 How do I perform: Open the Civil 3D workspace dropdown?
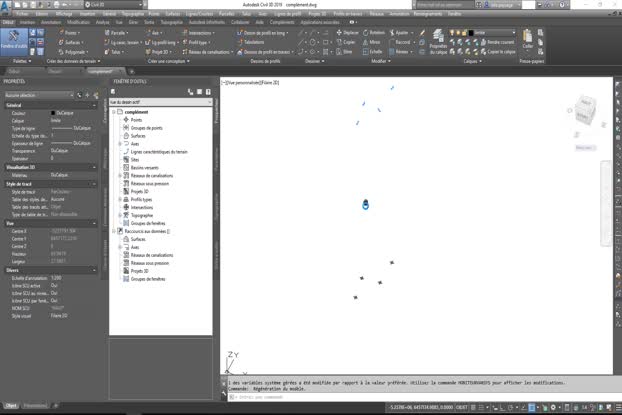(113, 5)
